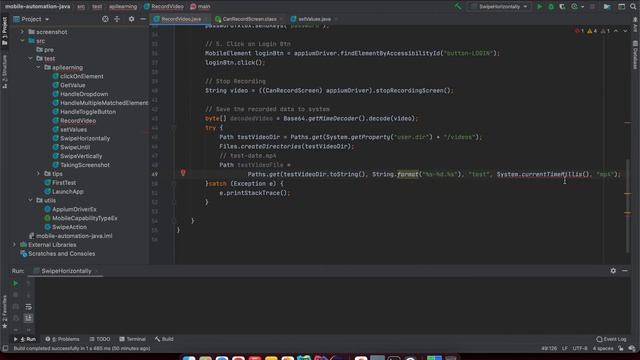Viewport: 640px width, 360px height.
Task: Click the LF line separator status widget
Action: tap(564, 349)
